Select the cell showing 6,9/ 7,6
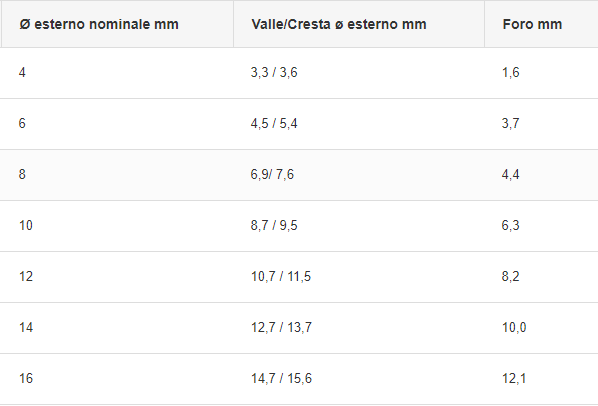Screen dimensions: 598x406 [272, 175]
